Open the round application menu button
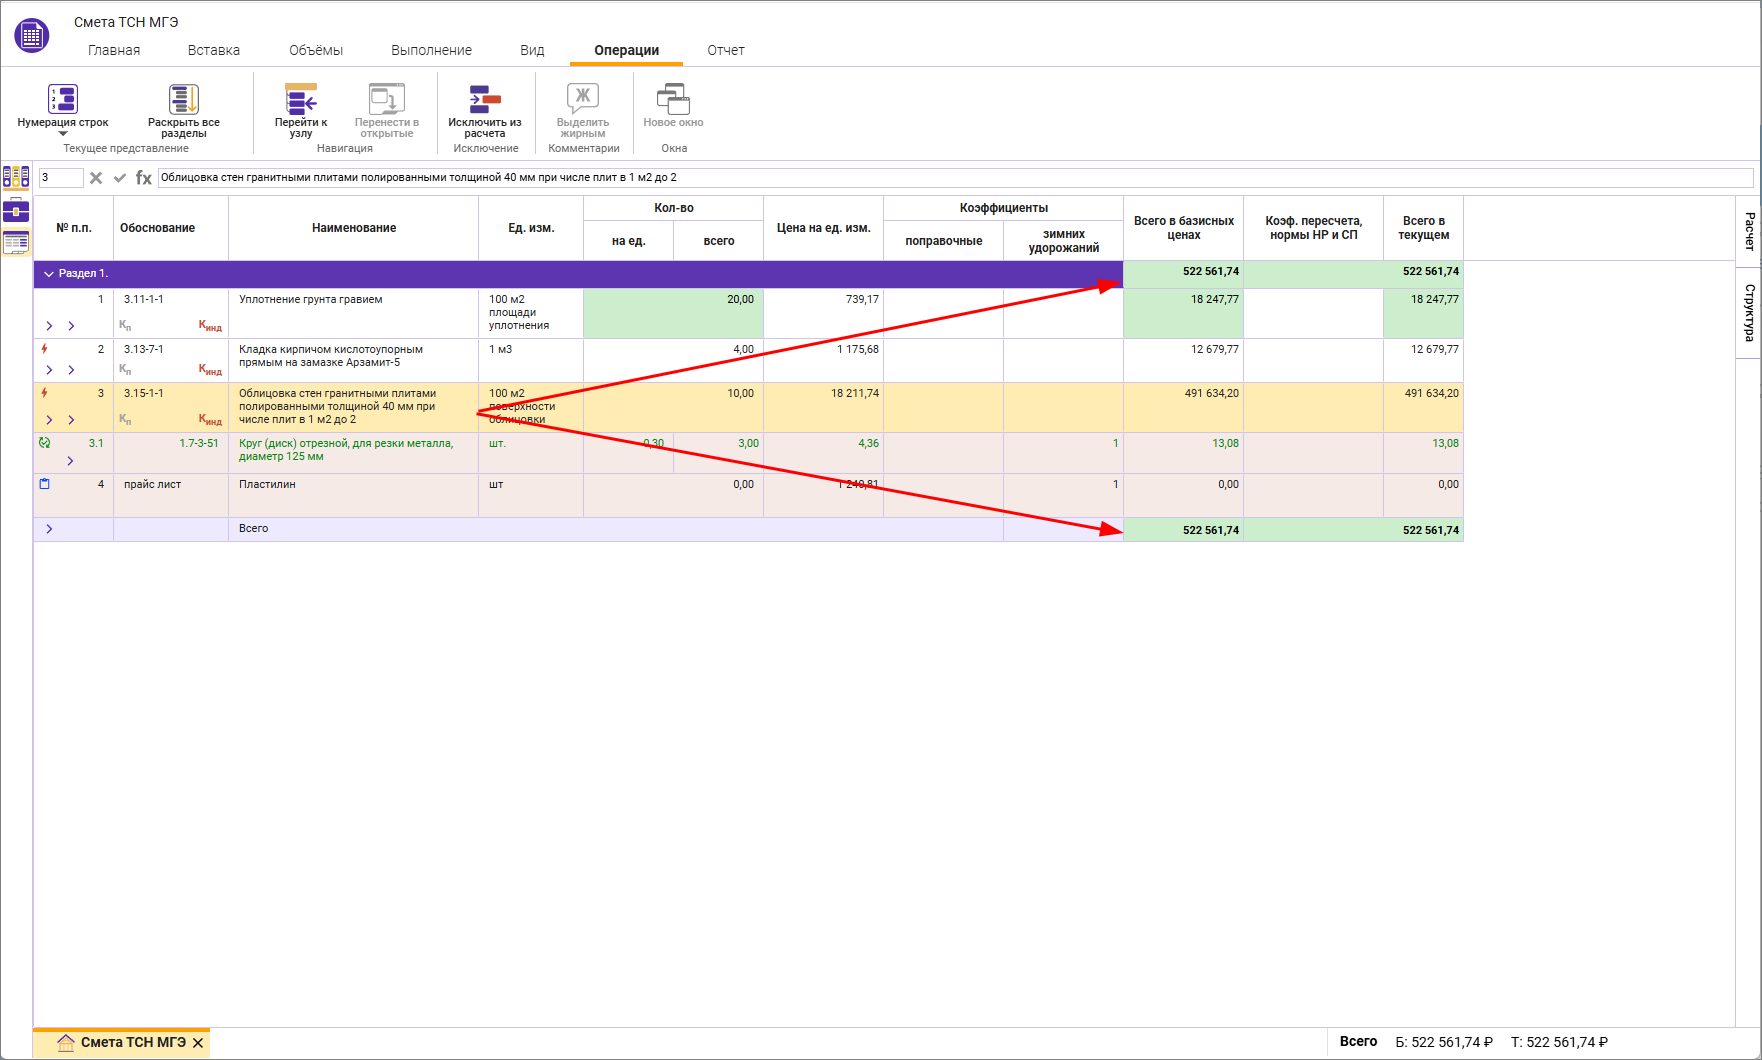The height and width of the screenshot is (1060, 1762). click(x=32, y=36)
